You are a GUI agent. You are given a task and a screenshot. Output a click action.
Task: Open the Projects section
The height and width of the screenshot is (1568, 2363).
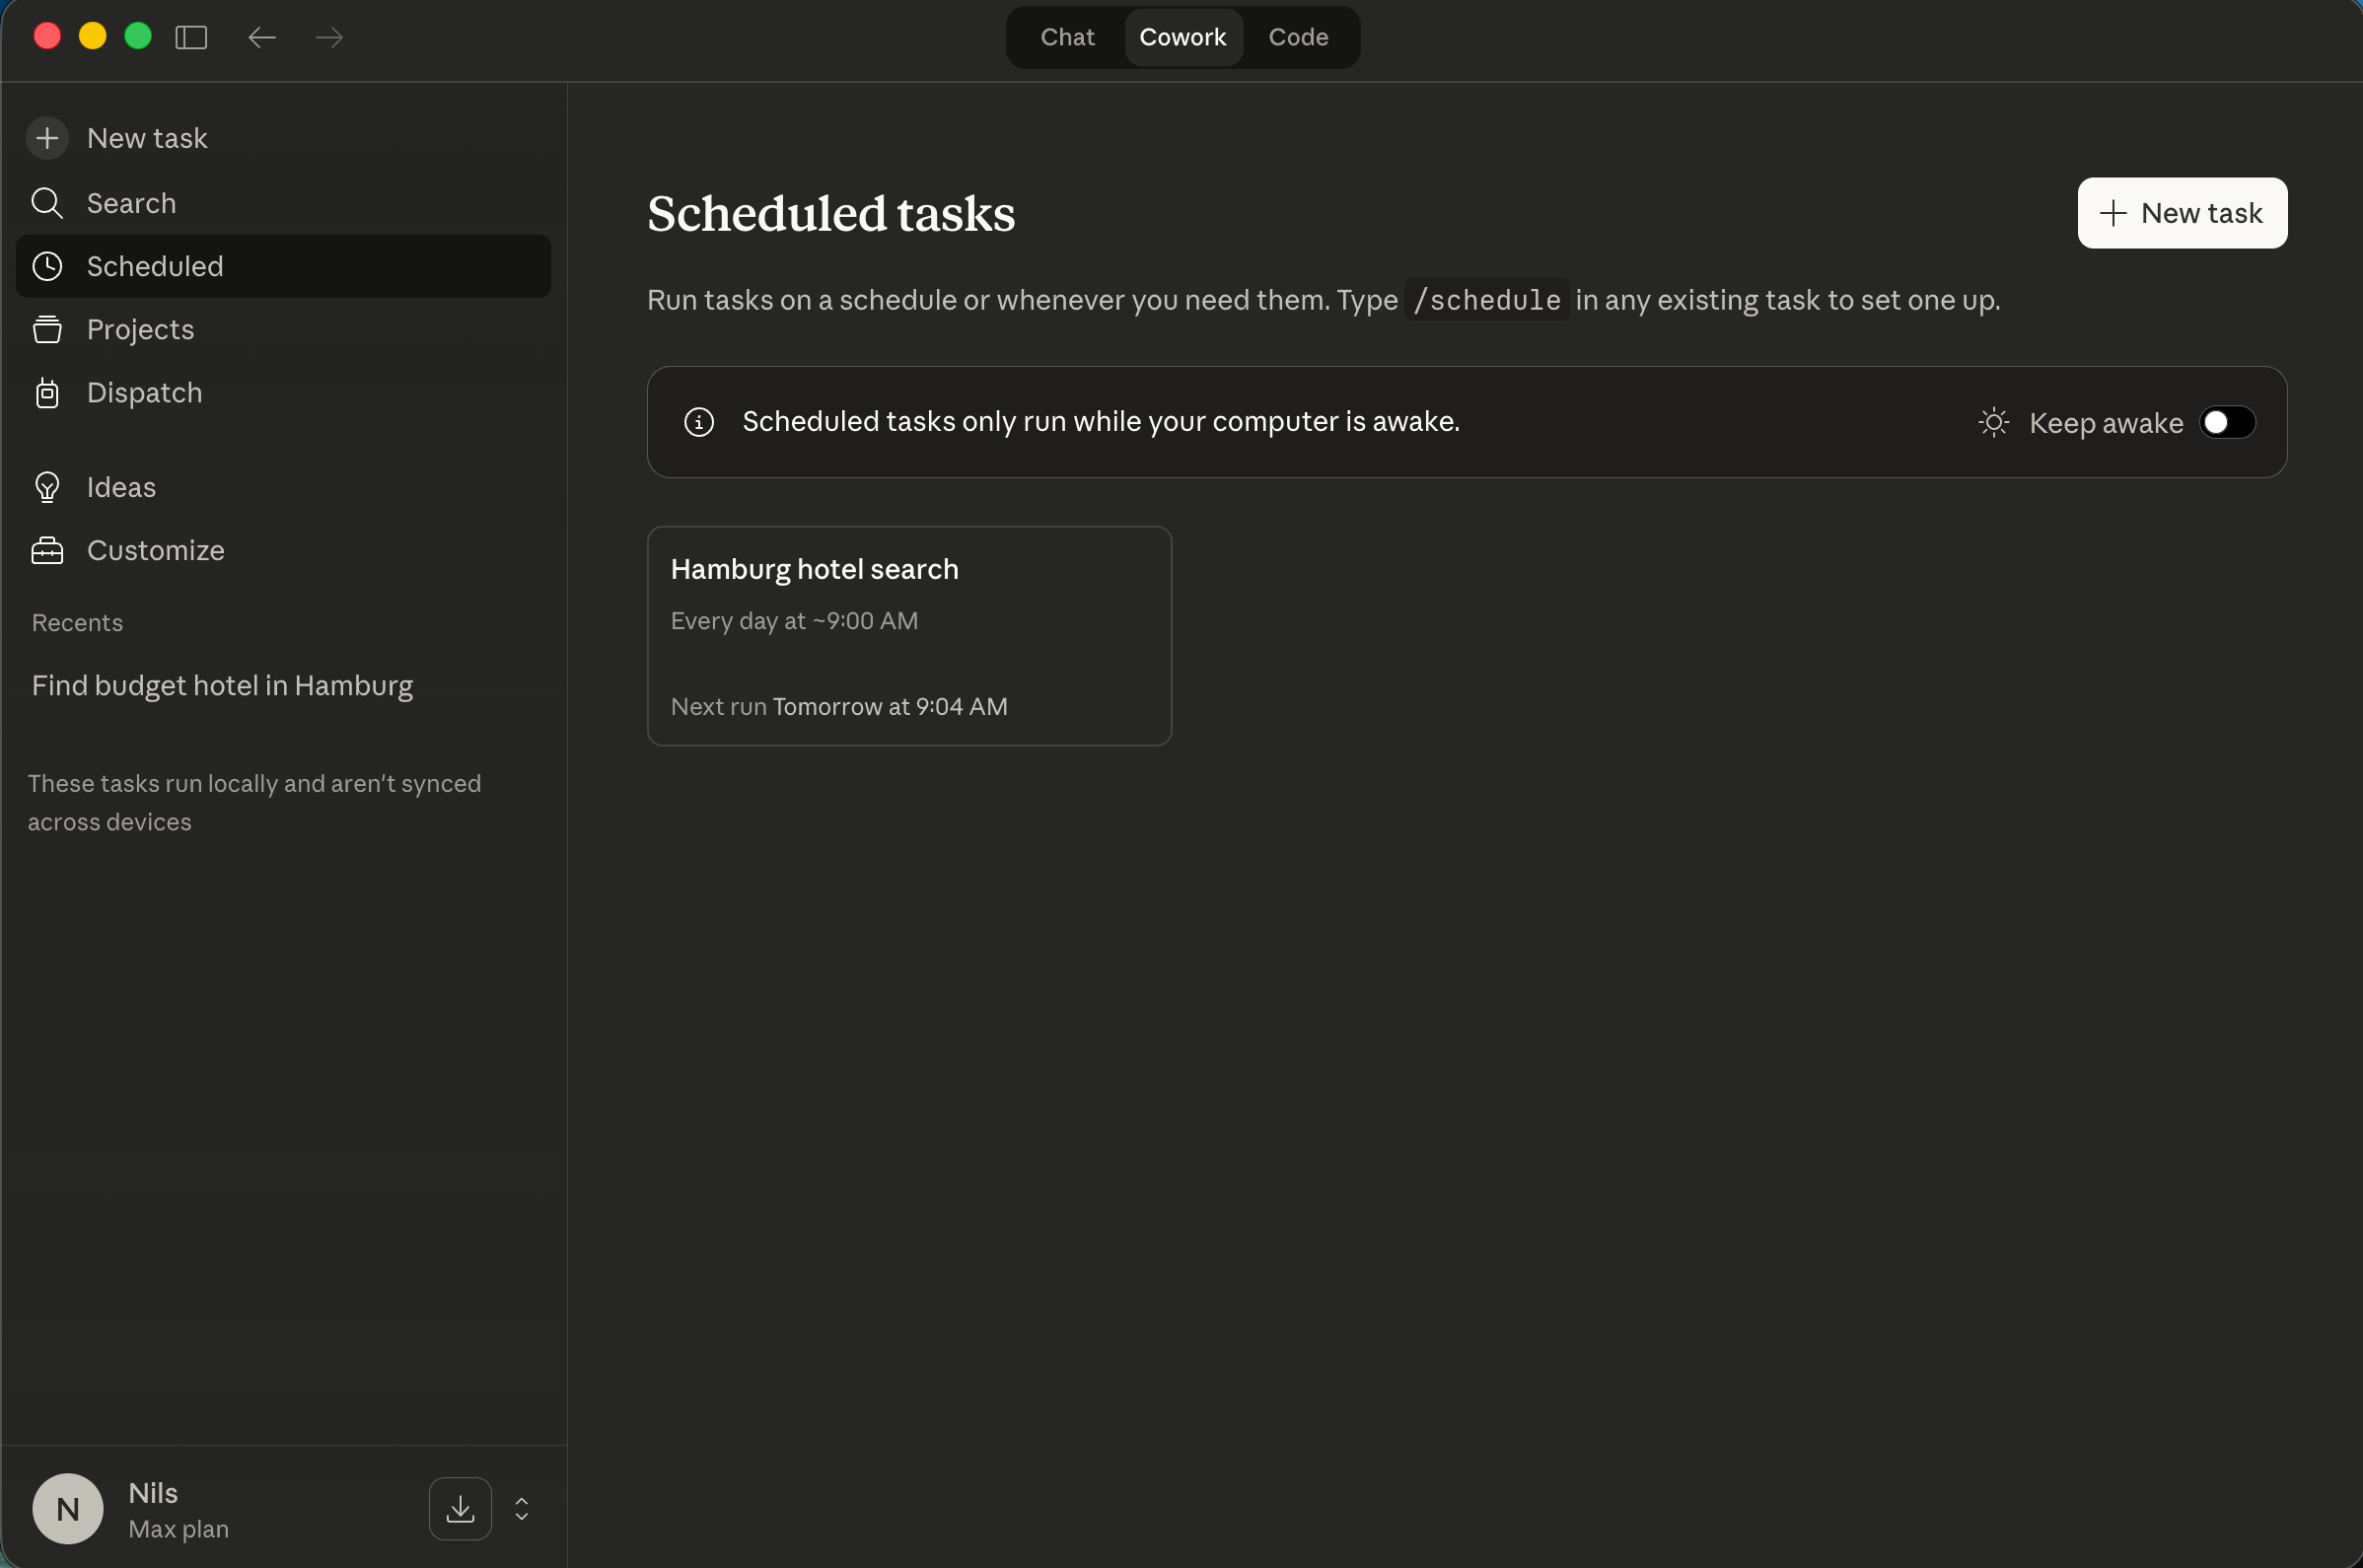tap(284, 329)
